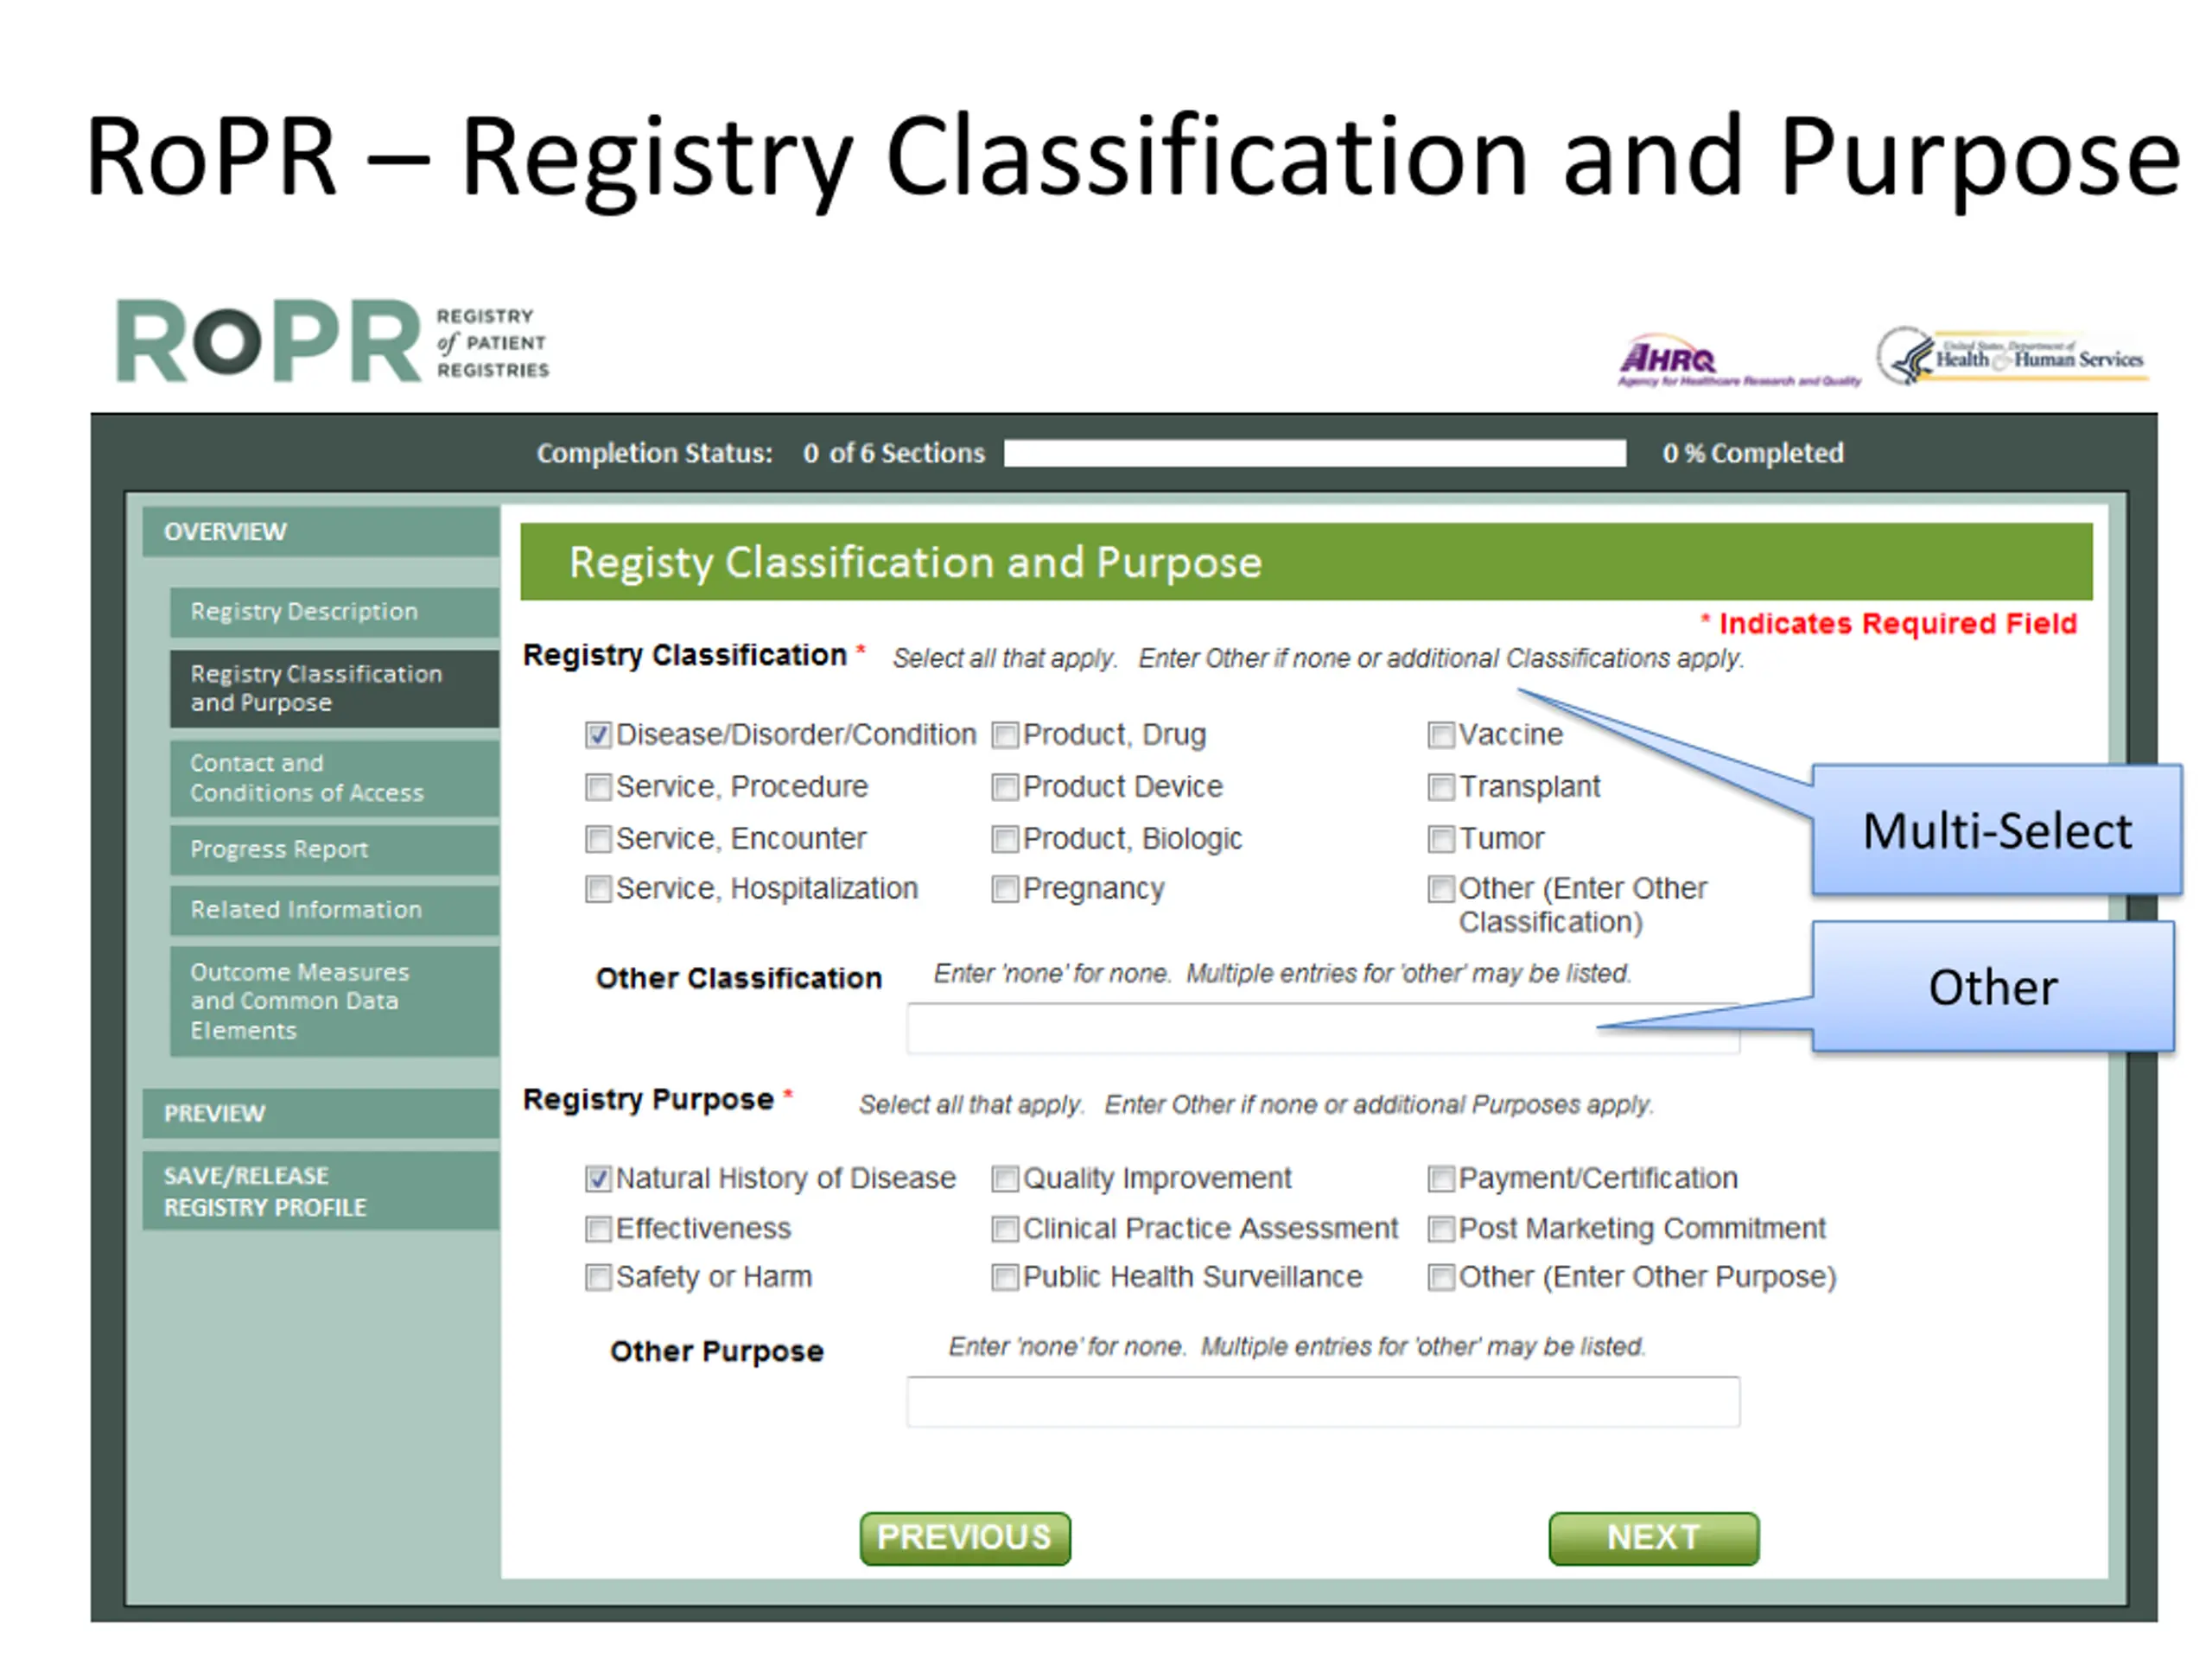The width and height of the screenshot is (2212, 1659).
Task: Open Outcome Measures and Common Data Elements
Action: pyautogui.click(x=335, y=1002)
